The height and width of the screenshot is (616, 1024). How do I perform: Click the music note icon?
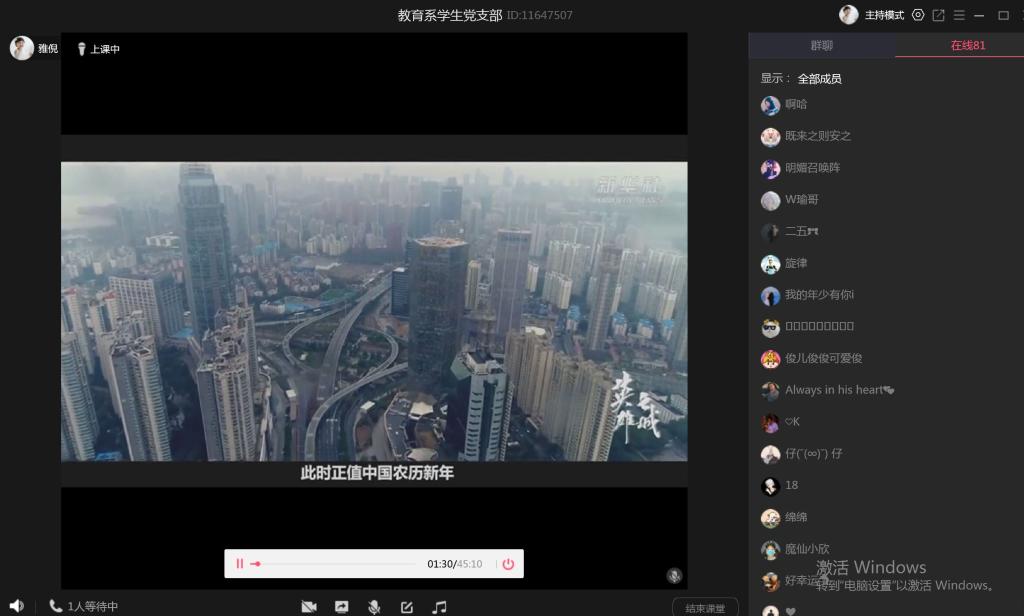[x=439, y=607]
